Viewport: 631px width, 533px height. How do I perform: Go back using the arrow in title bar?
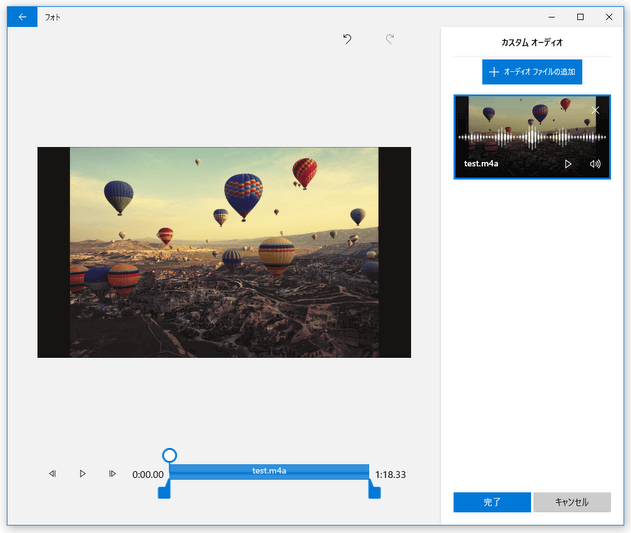22,17
